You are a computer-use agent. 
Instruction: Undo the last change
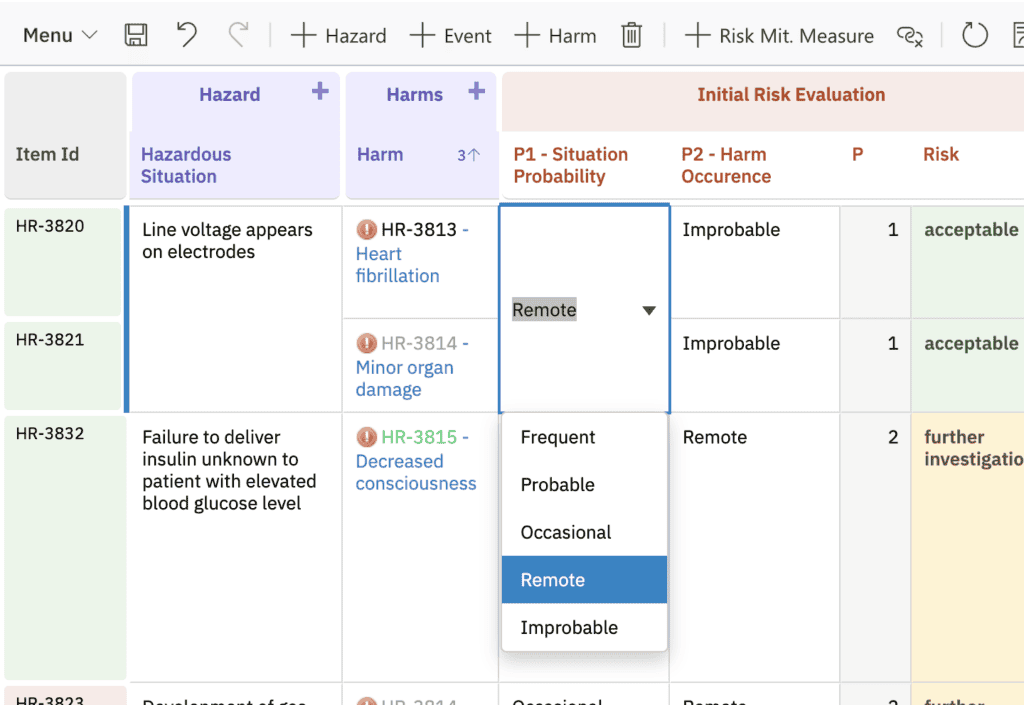(x=187, y=35)
